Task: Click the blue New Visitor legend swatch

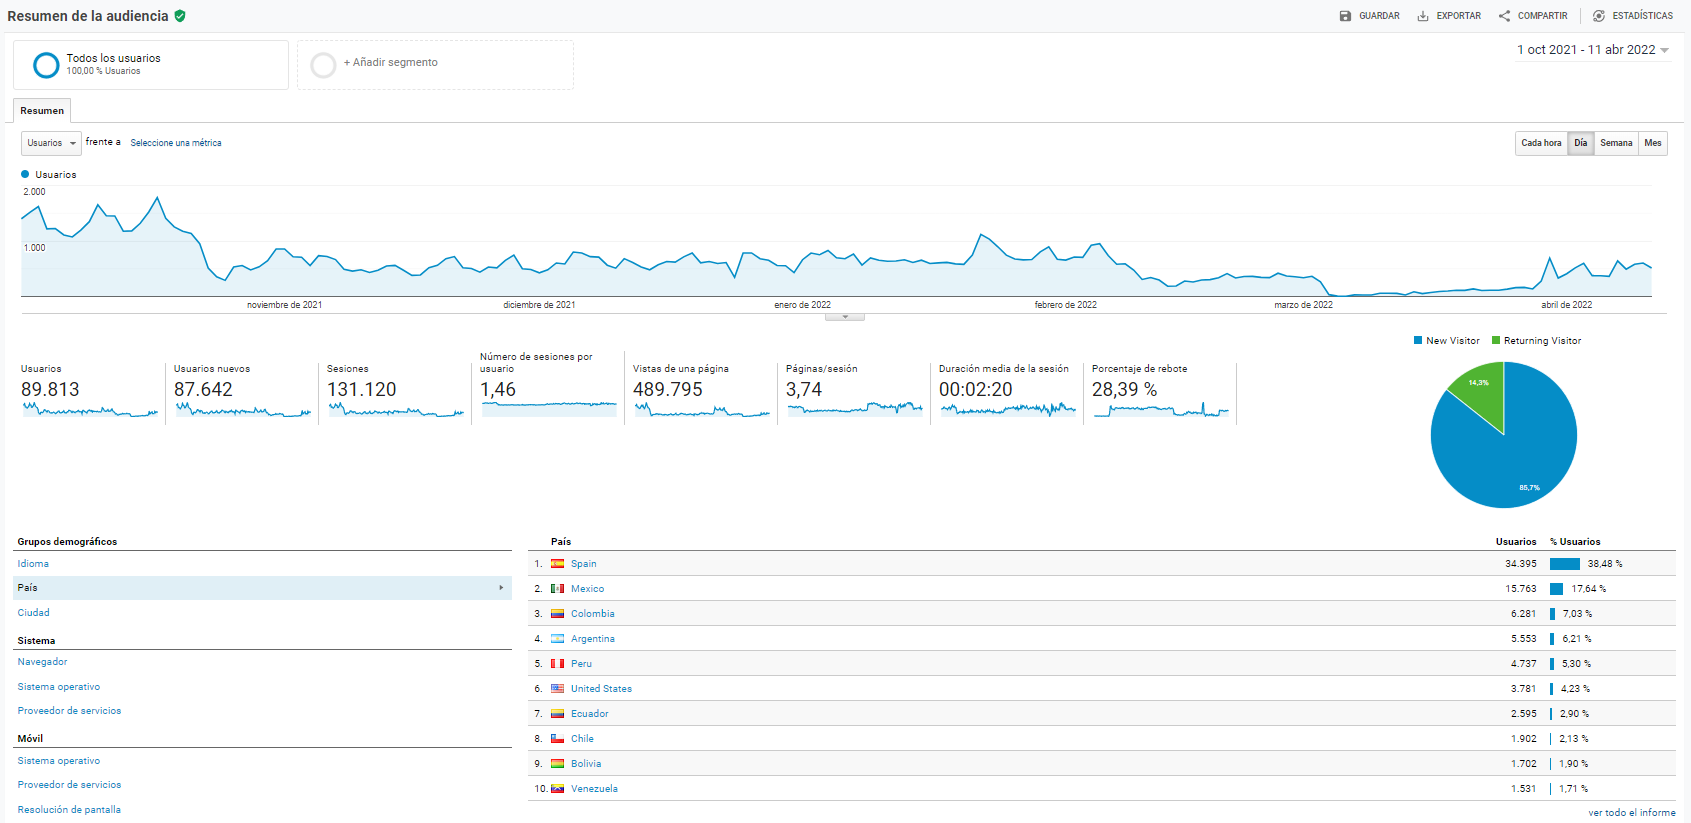Action: 1418,341
